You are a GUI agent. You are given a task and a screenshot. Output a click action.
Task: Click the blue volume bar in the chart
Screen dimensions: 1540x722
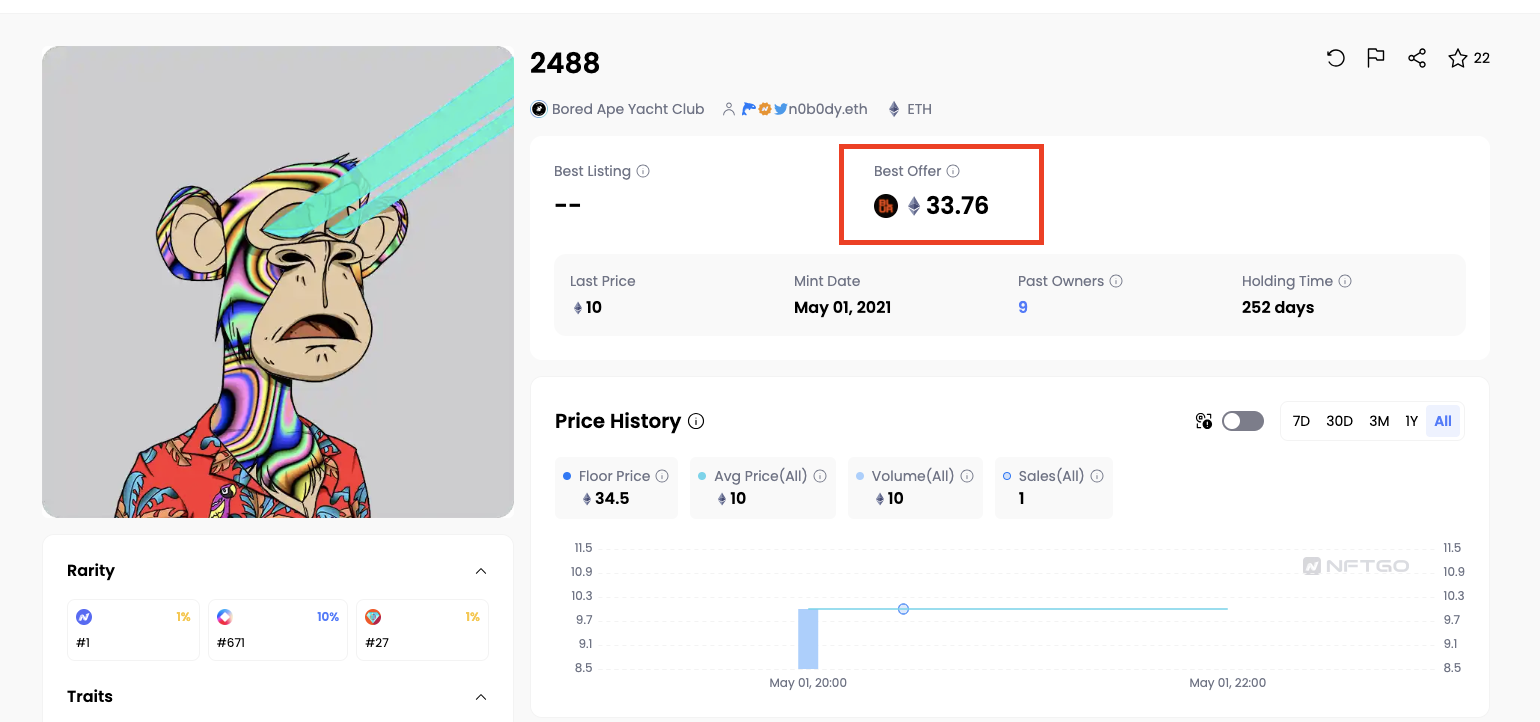[x=808, y=638]
